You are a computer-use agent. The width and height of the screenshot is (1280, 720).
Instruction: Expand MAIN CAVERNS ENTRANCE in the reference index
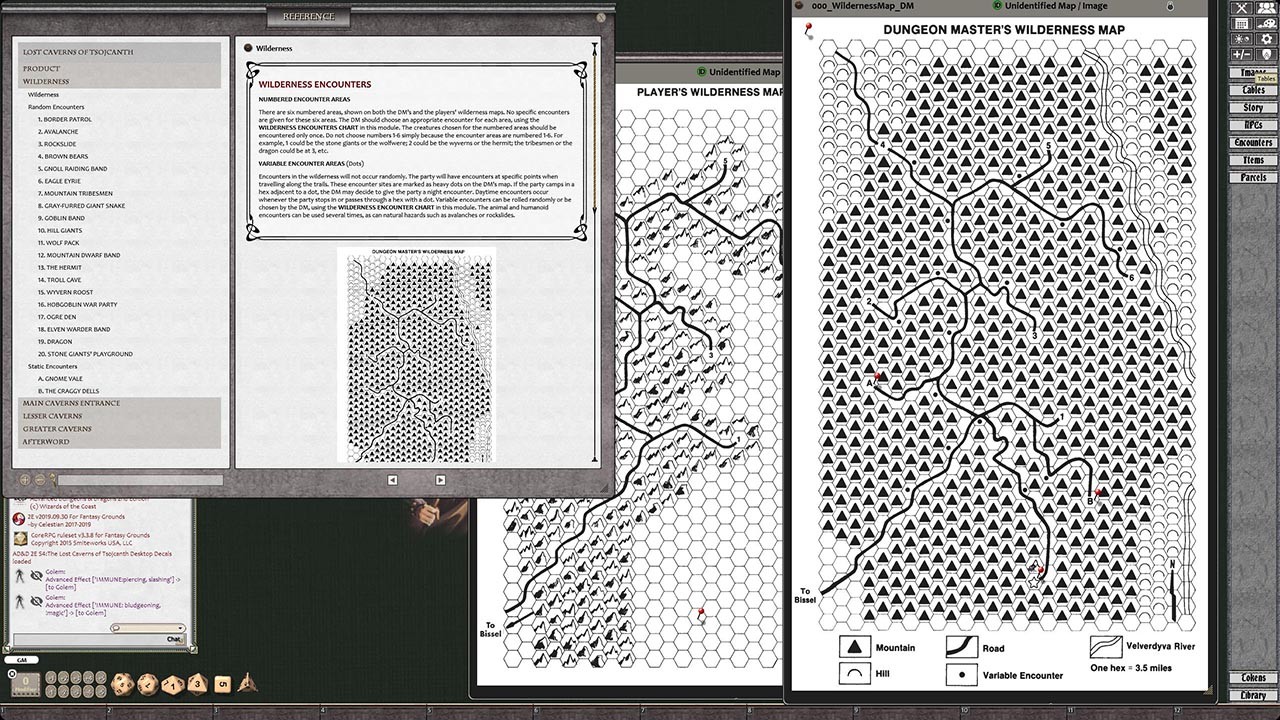click(70, 403)
